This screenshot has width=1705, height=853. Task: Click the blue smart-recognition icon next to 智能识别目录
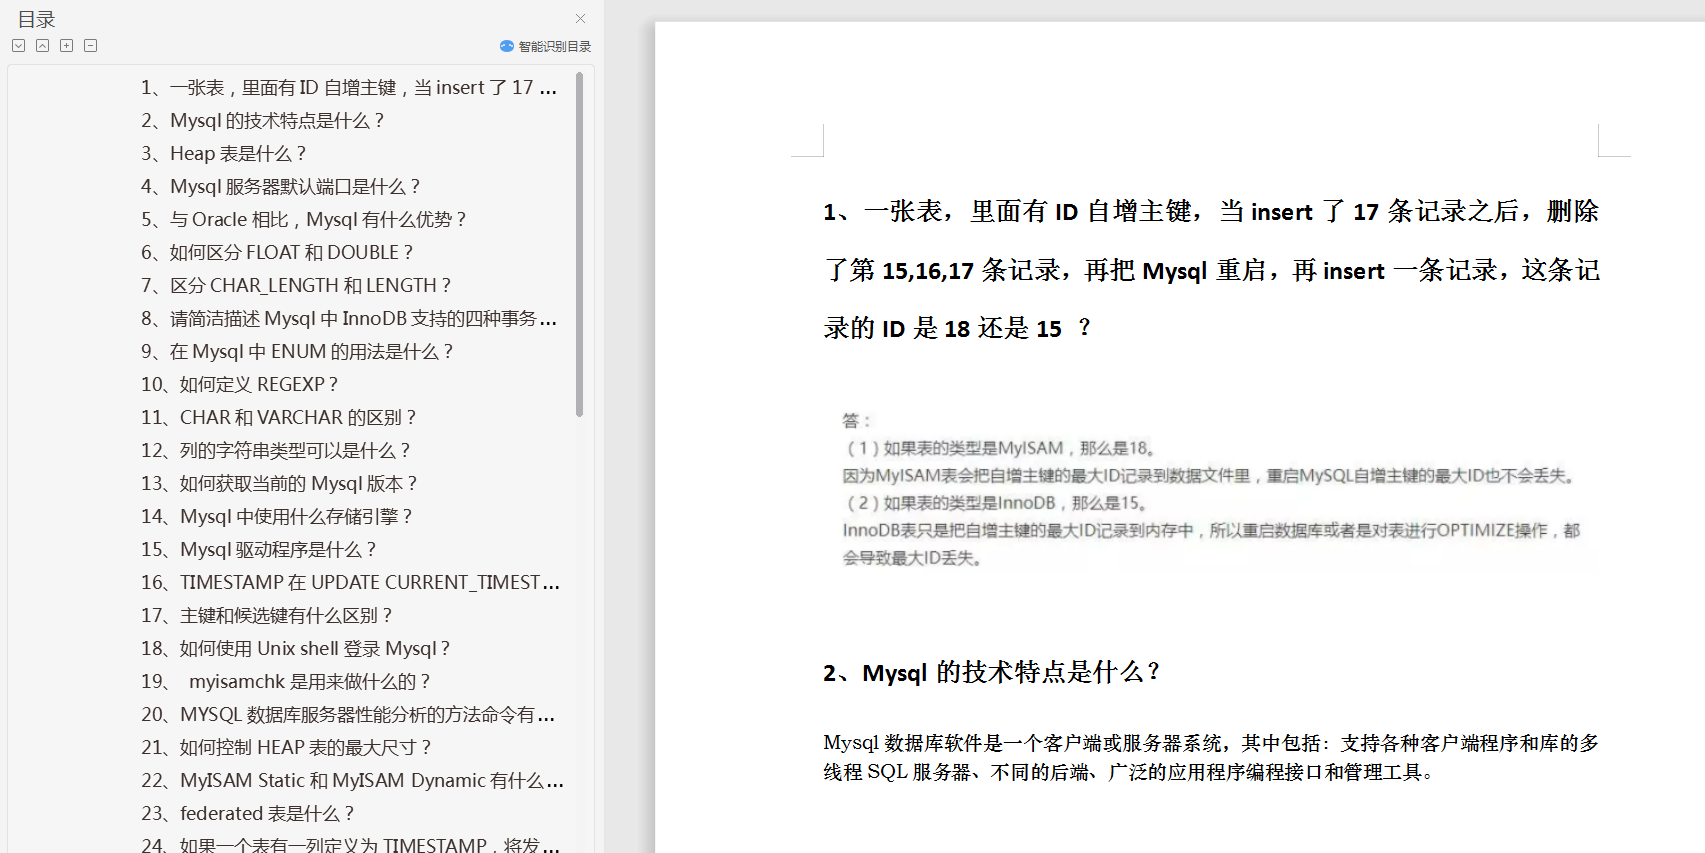507,46
